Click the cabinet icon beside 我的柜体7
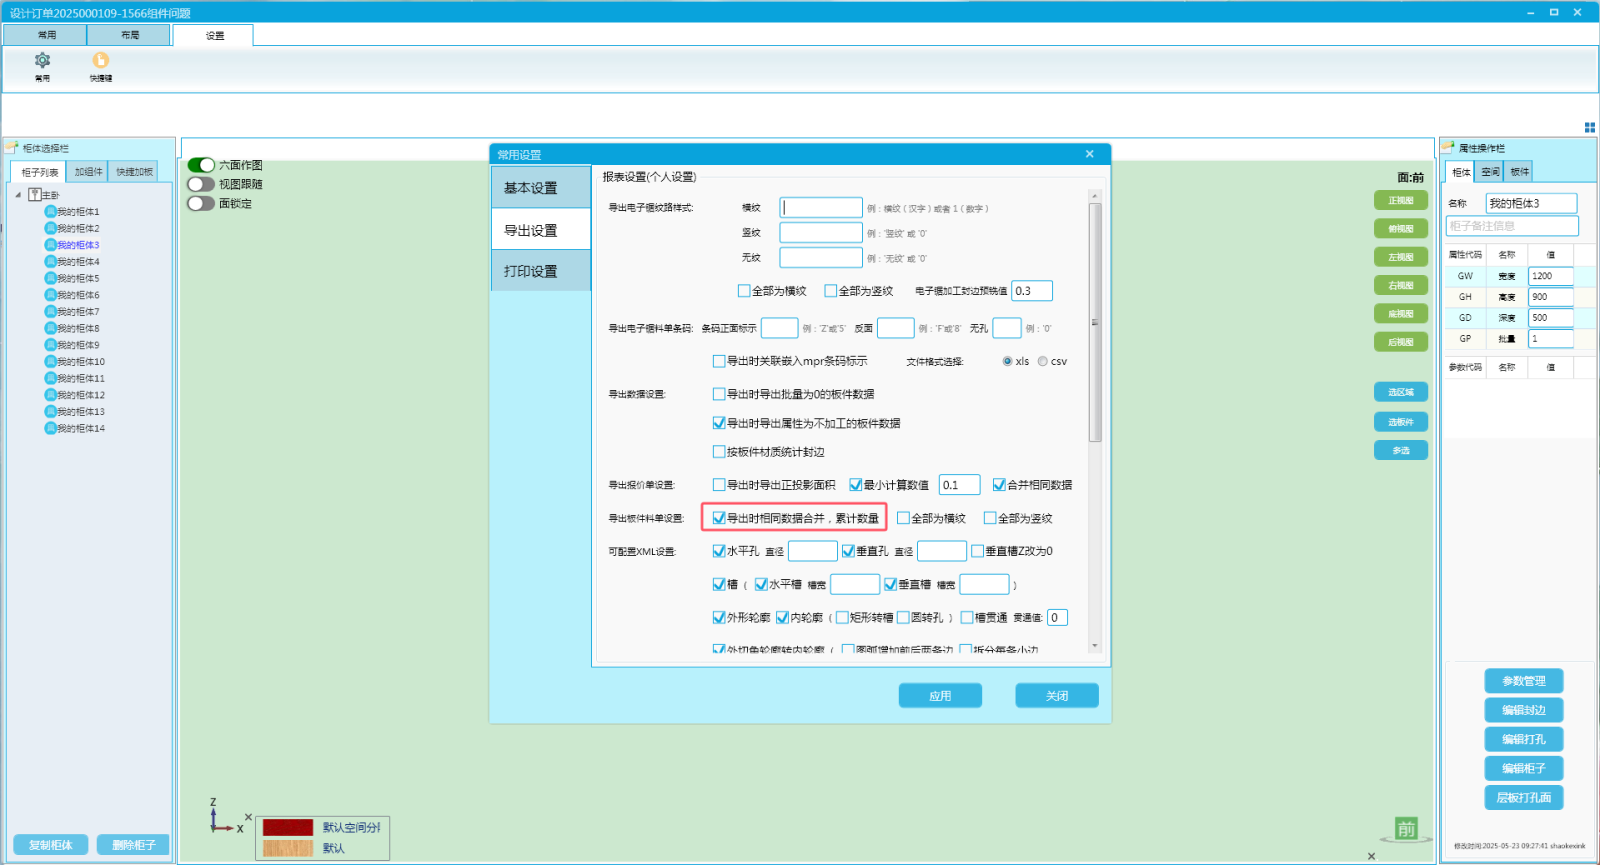This screenshot has height=865, width=1600. tap(50, 311)
